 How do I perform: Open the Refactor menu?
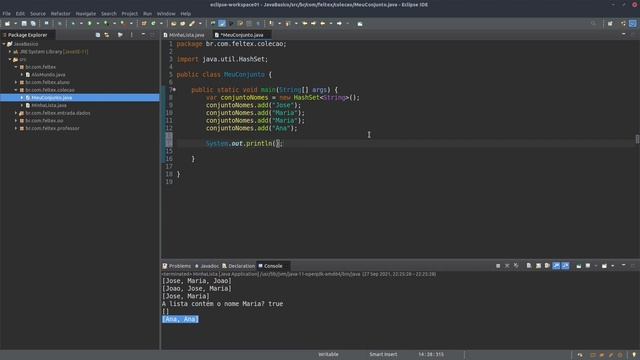(60, 13)
